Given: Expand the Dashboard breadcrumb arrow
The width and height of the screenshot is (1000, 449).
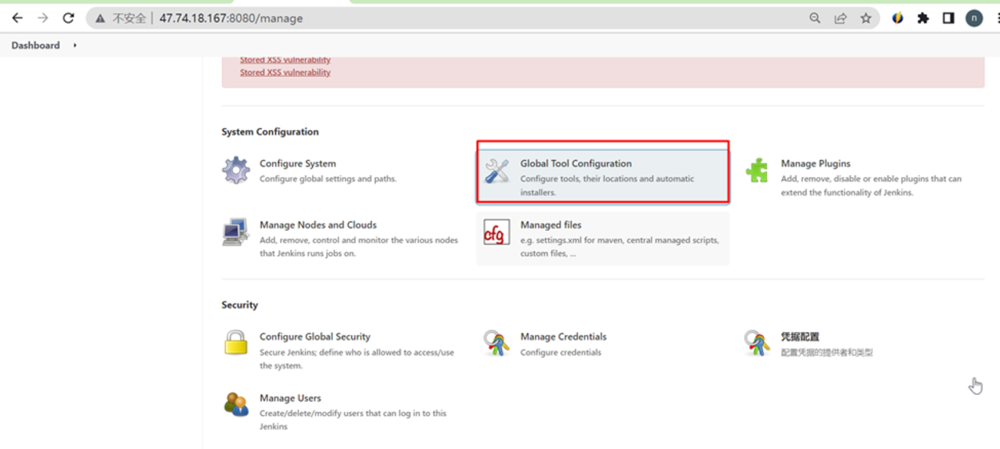Looking at the screenshot, I should (75, 45).
